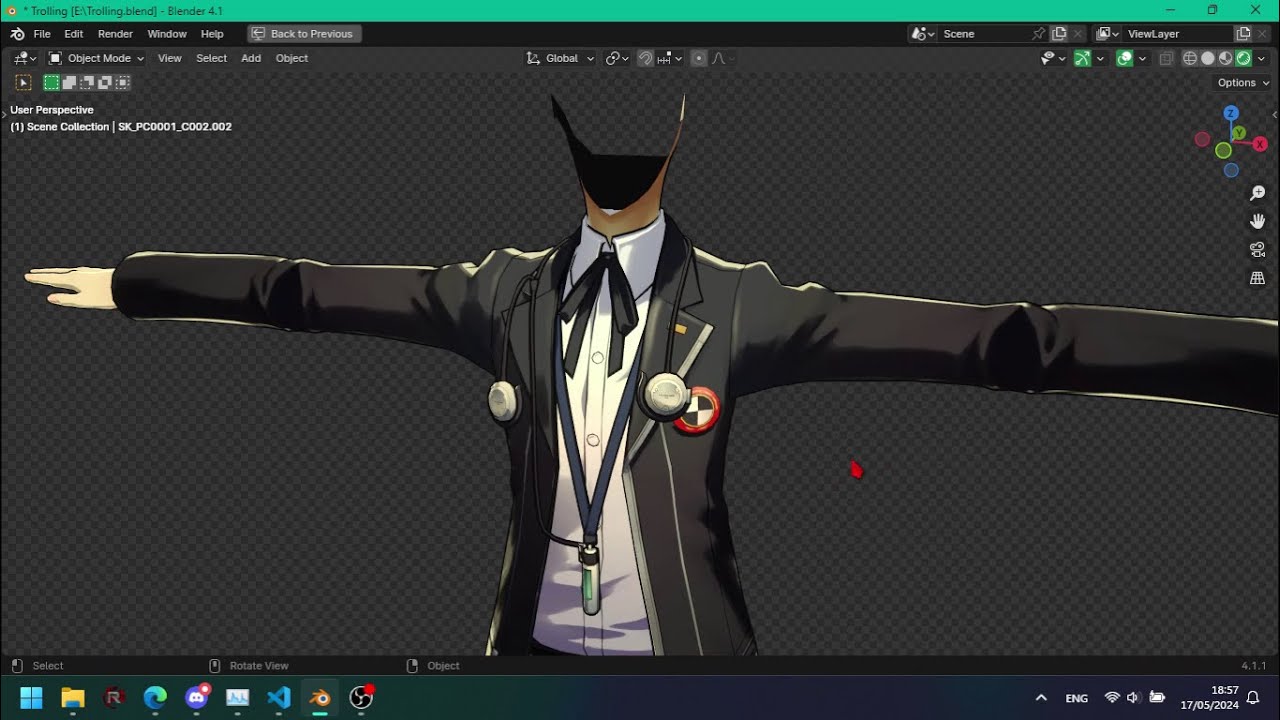This screenshot has height=720, width=1280.
Task: Open the Help menu
Action: 212,34
